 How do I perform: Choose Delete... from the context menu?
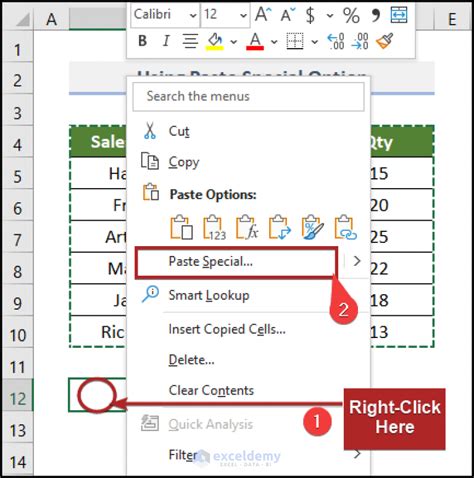191,360
